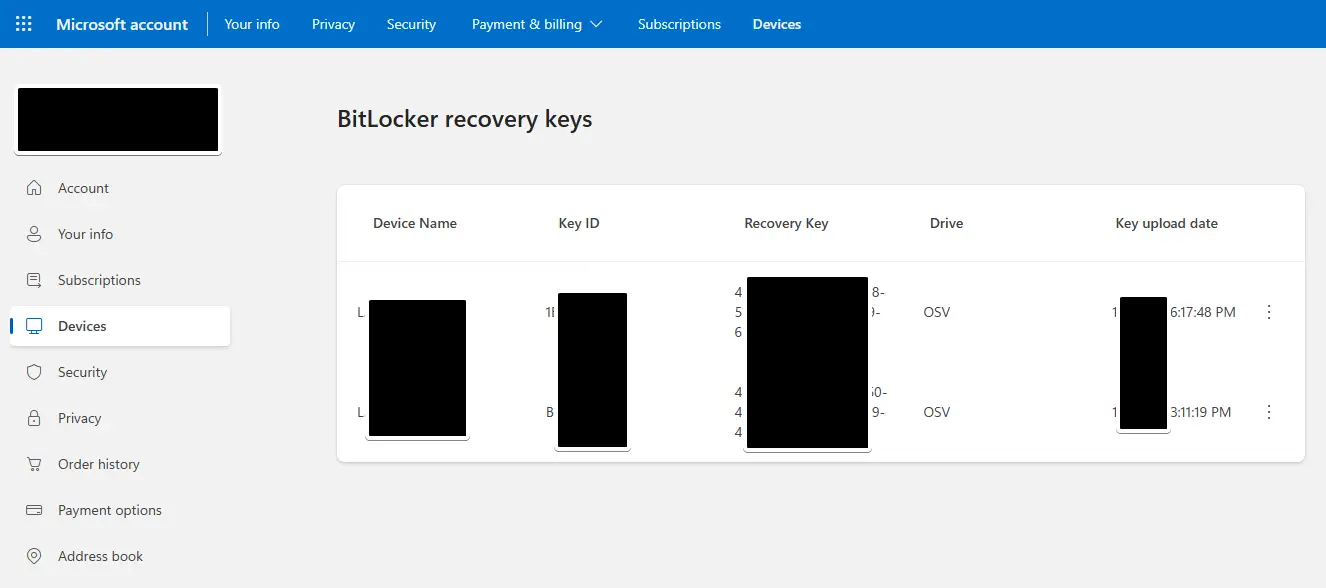Click the Address book location icon
Viewport: 1326px width, 588px height.
pyautogui.click(x=34, y=556)
